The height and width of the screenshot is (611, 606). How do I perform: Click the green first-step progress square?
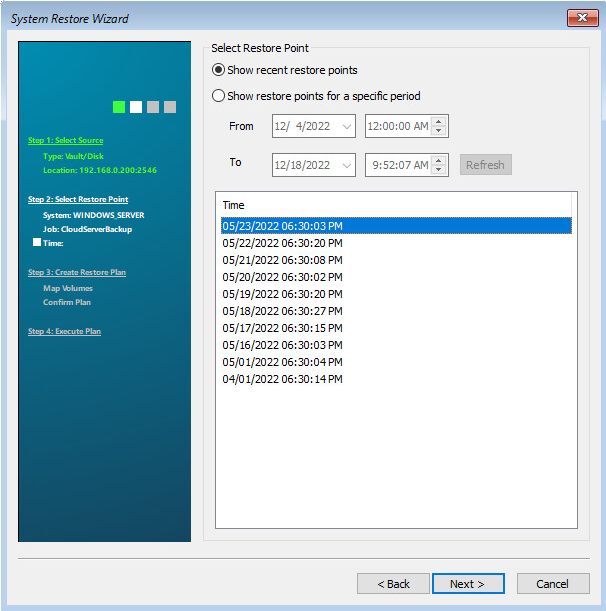[x=119, y=107]
